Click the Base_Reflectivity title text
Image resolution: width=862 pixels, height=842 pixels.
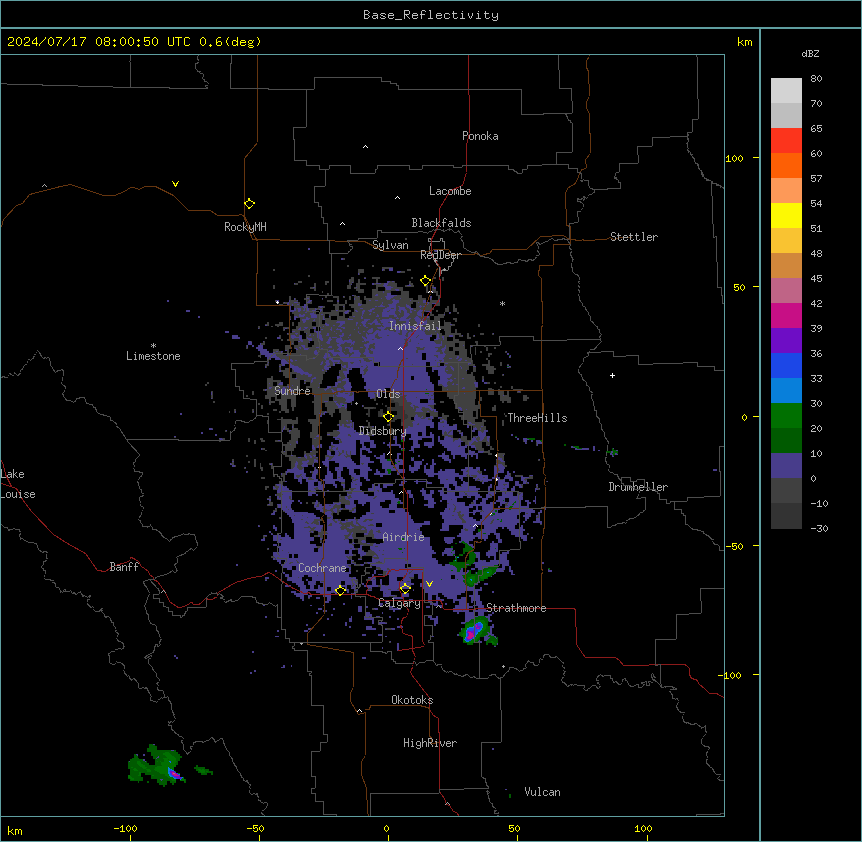431,15
